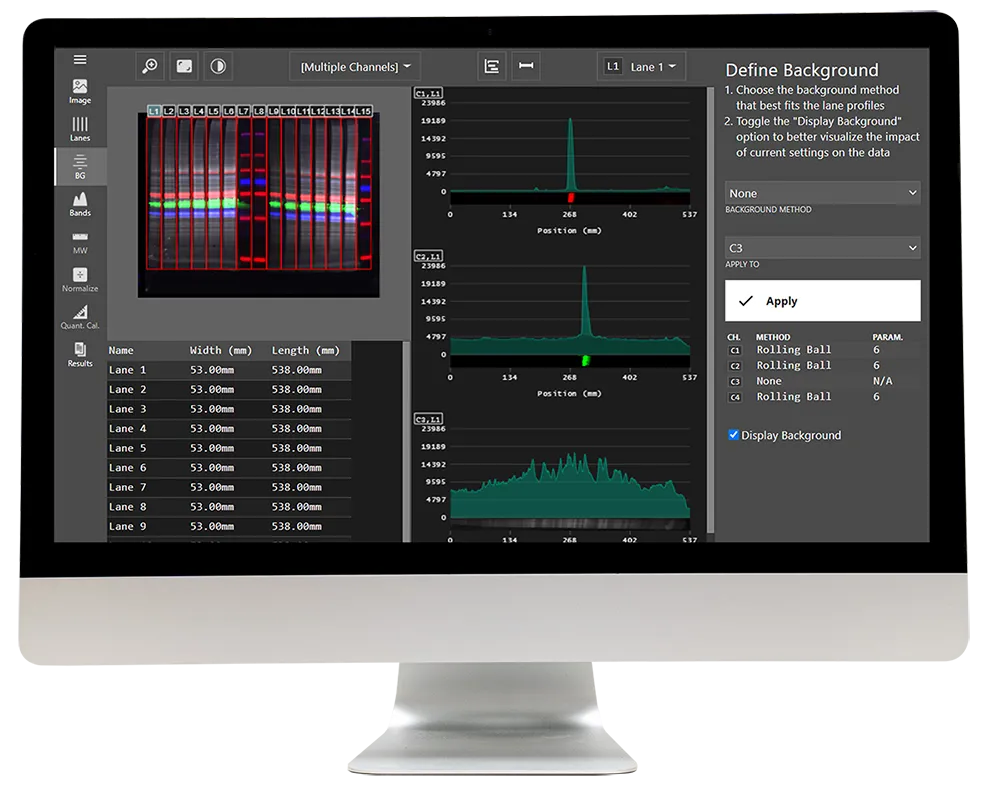The width and height of the screenshot is (1000, 787).
Task: Open the Normalize panel
Action: tap(79, 282)
